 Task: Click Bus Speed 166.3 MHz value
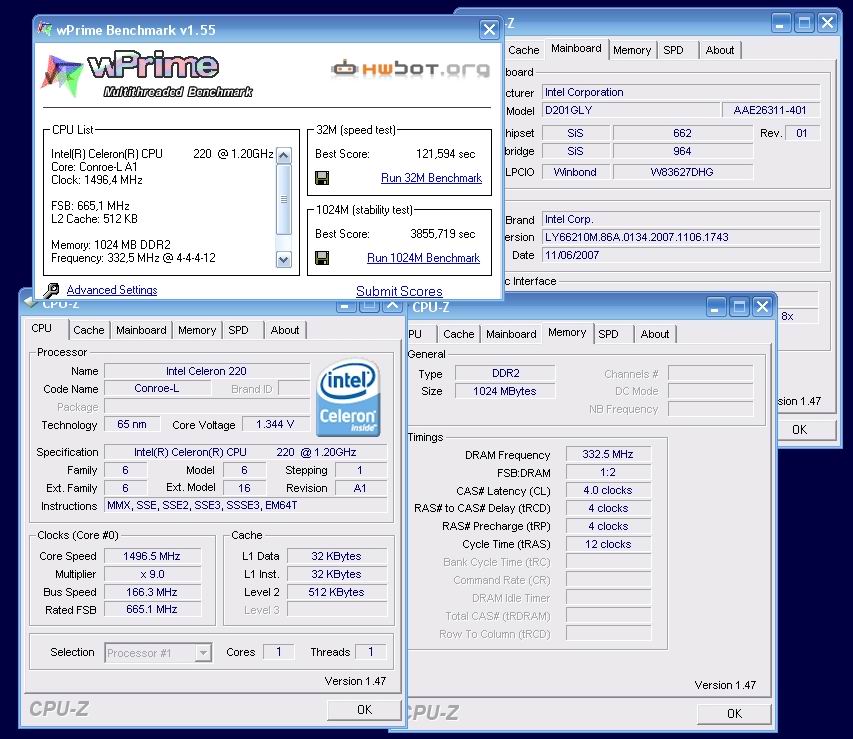[x=152, y=592]
